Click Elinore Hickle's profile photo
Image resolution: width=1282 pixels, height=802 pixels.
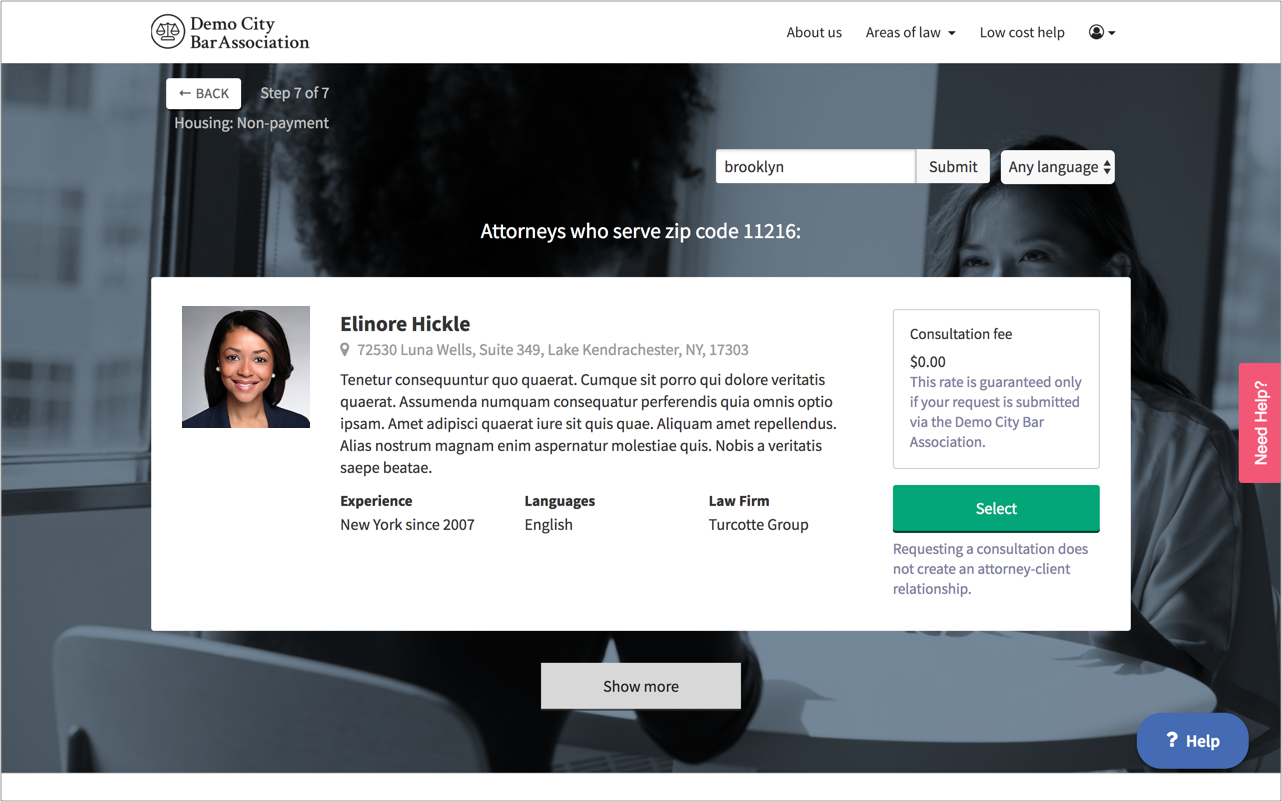[x=246, y=367]
